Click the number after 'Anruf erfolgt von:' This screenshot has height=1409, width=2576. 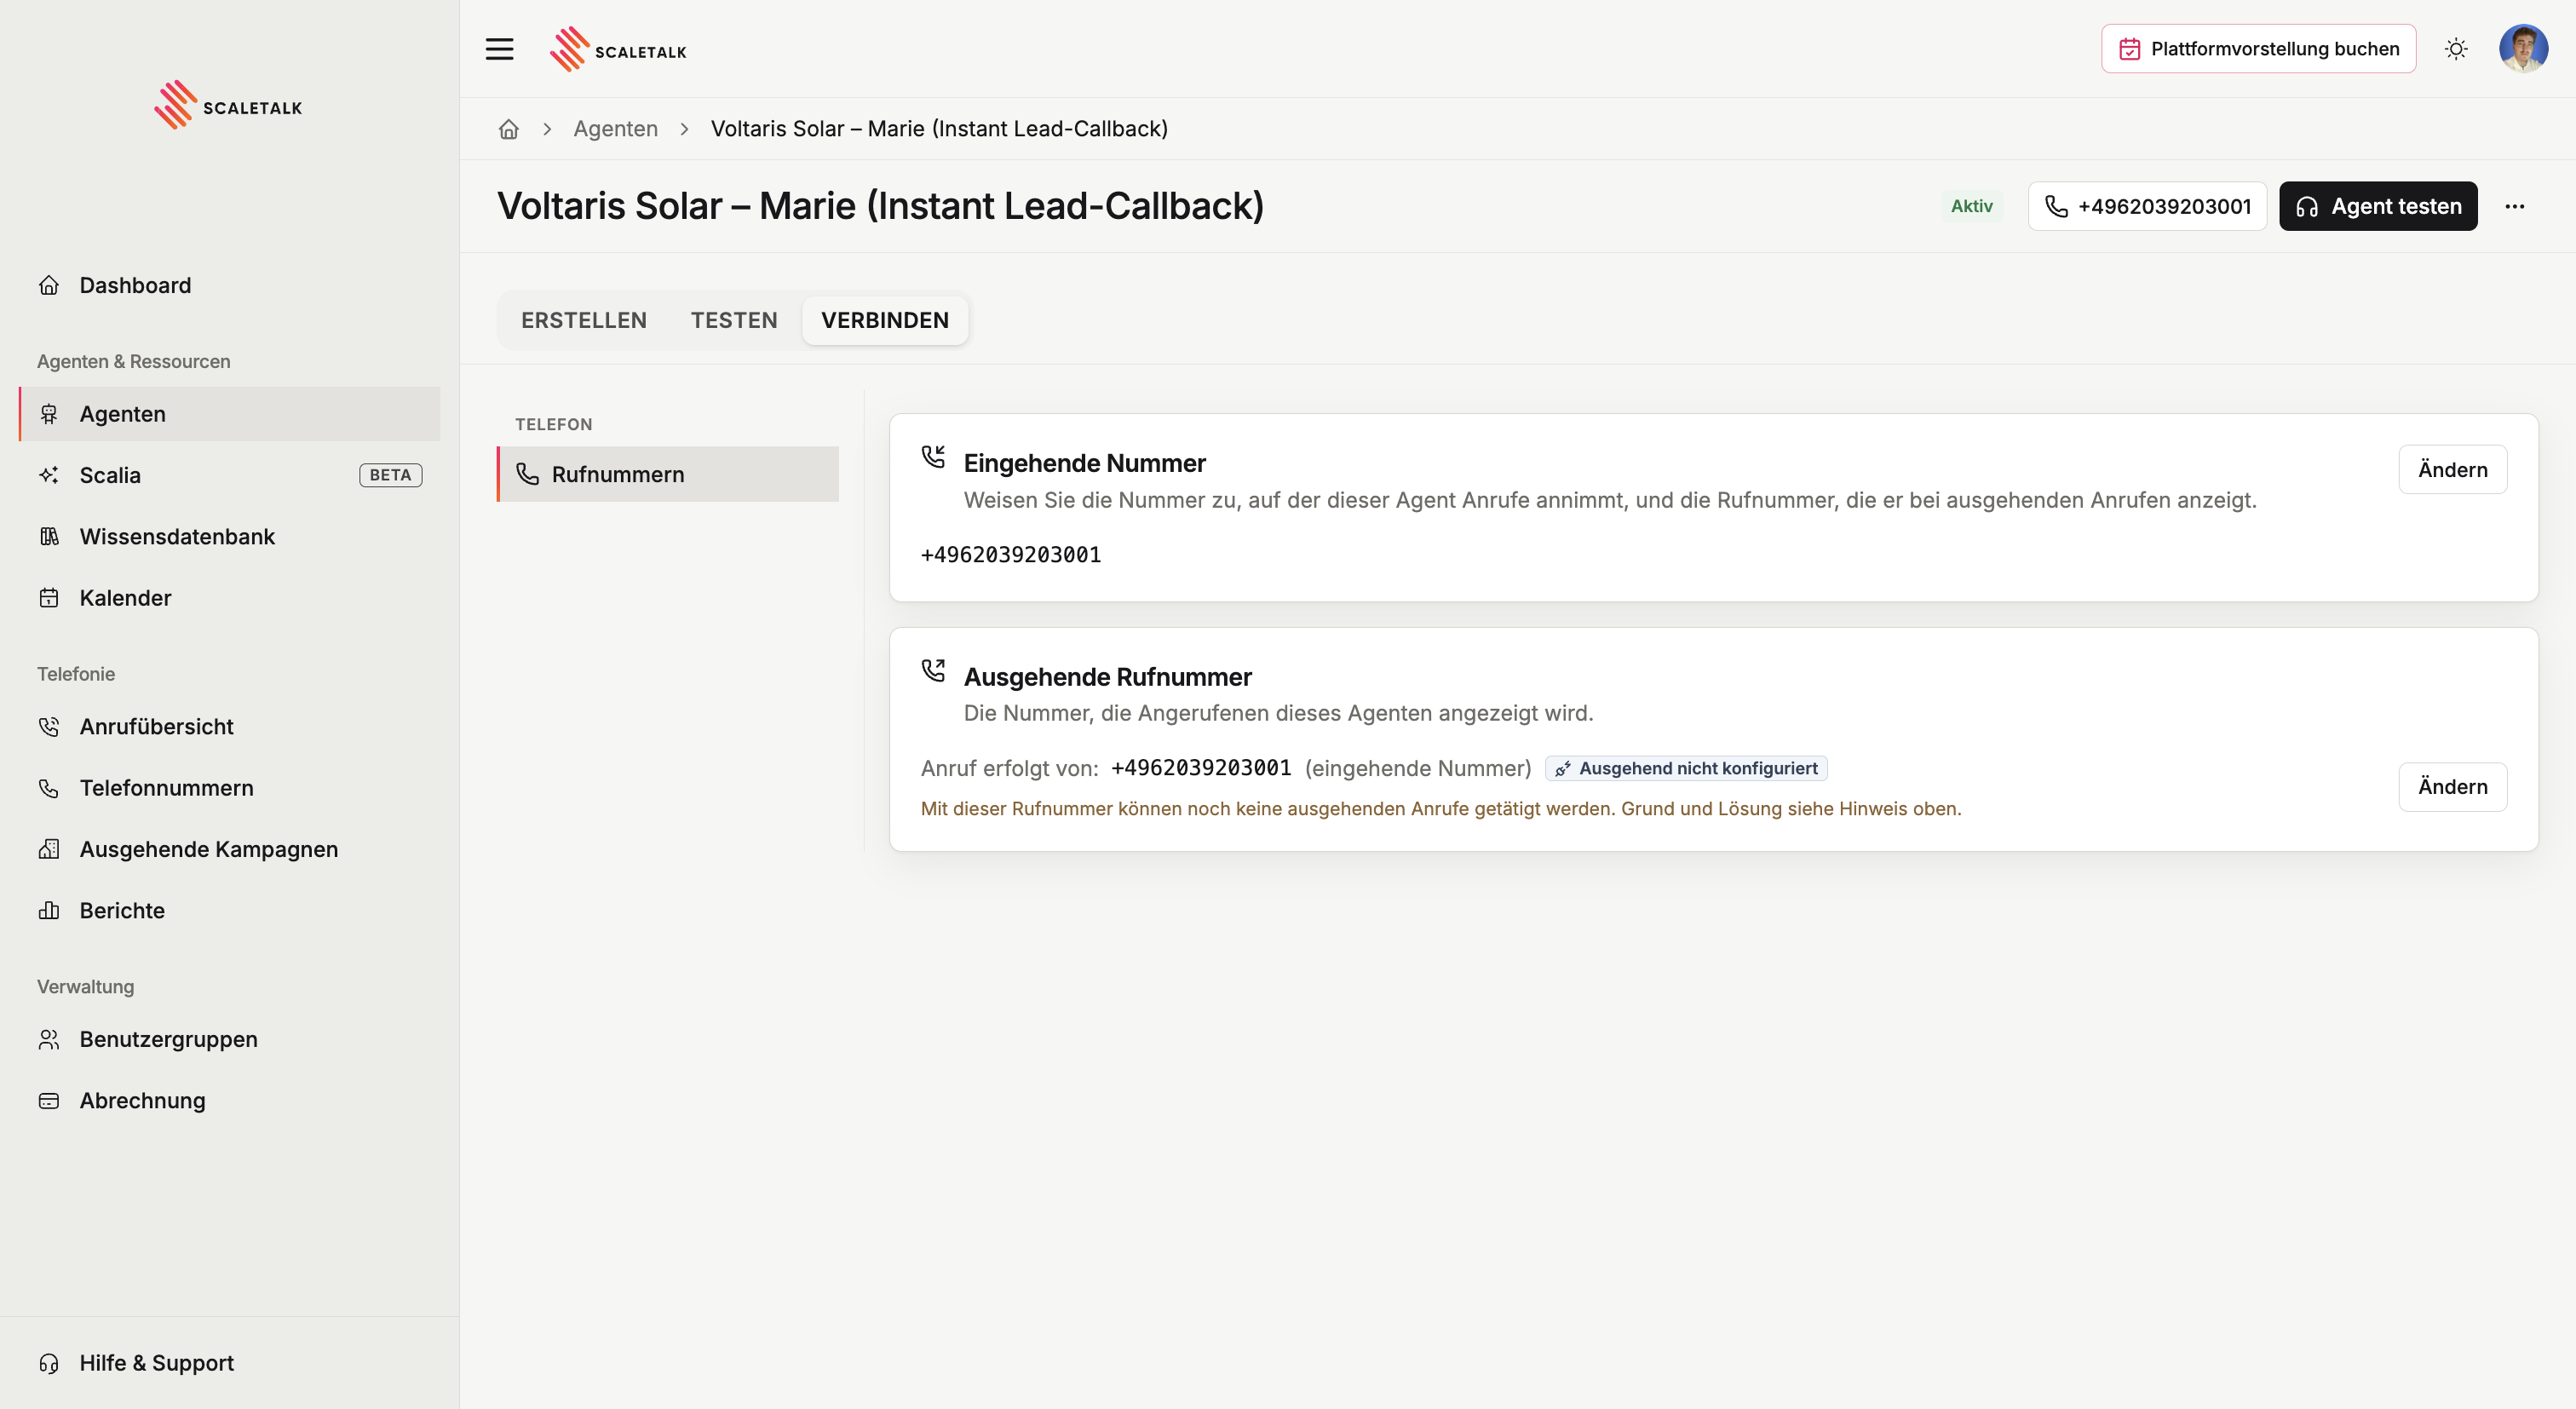(1201, 768)
